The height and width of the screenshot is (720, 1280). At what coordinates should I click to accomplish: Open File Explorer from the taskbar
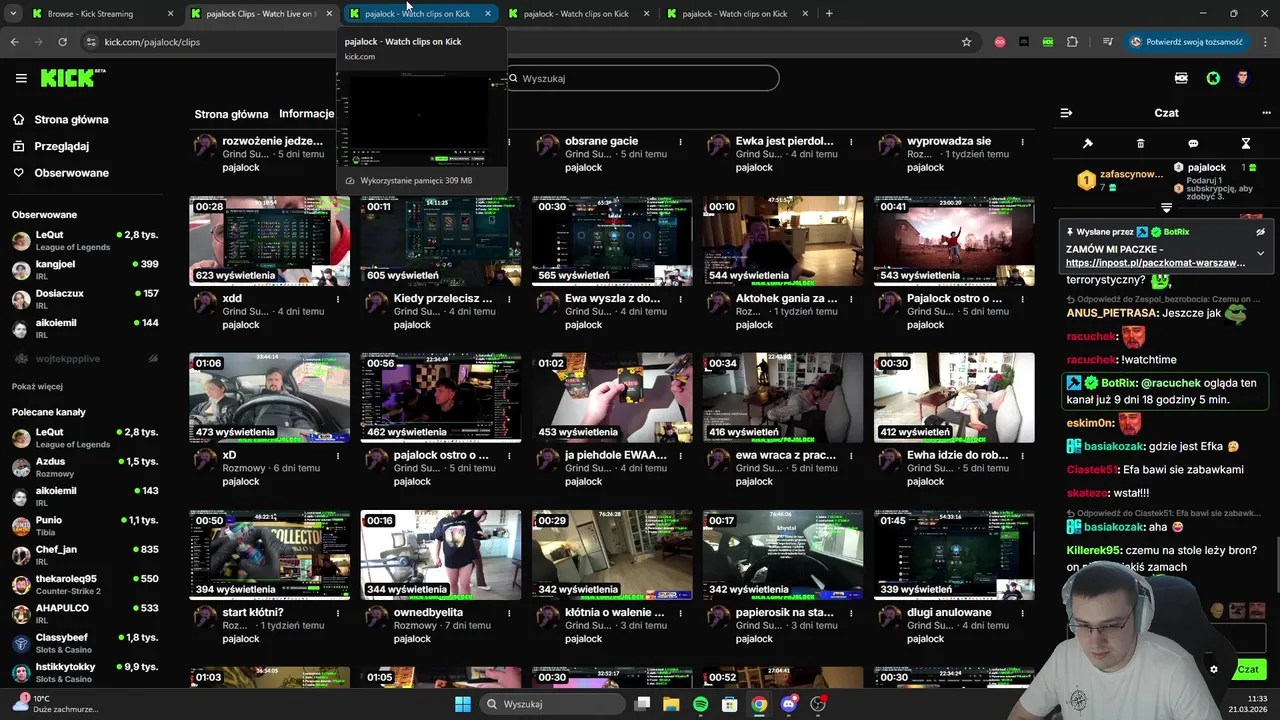[671, 704]
